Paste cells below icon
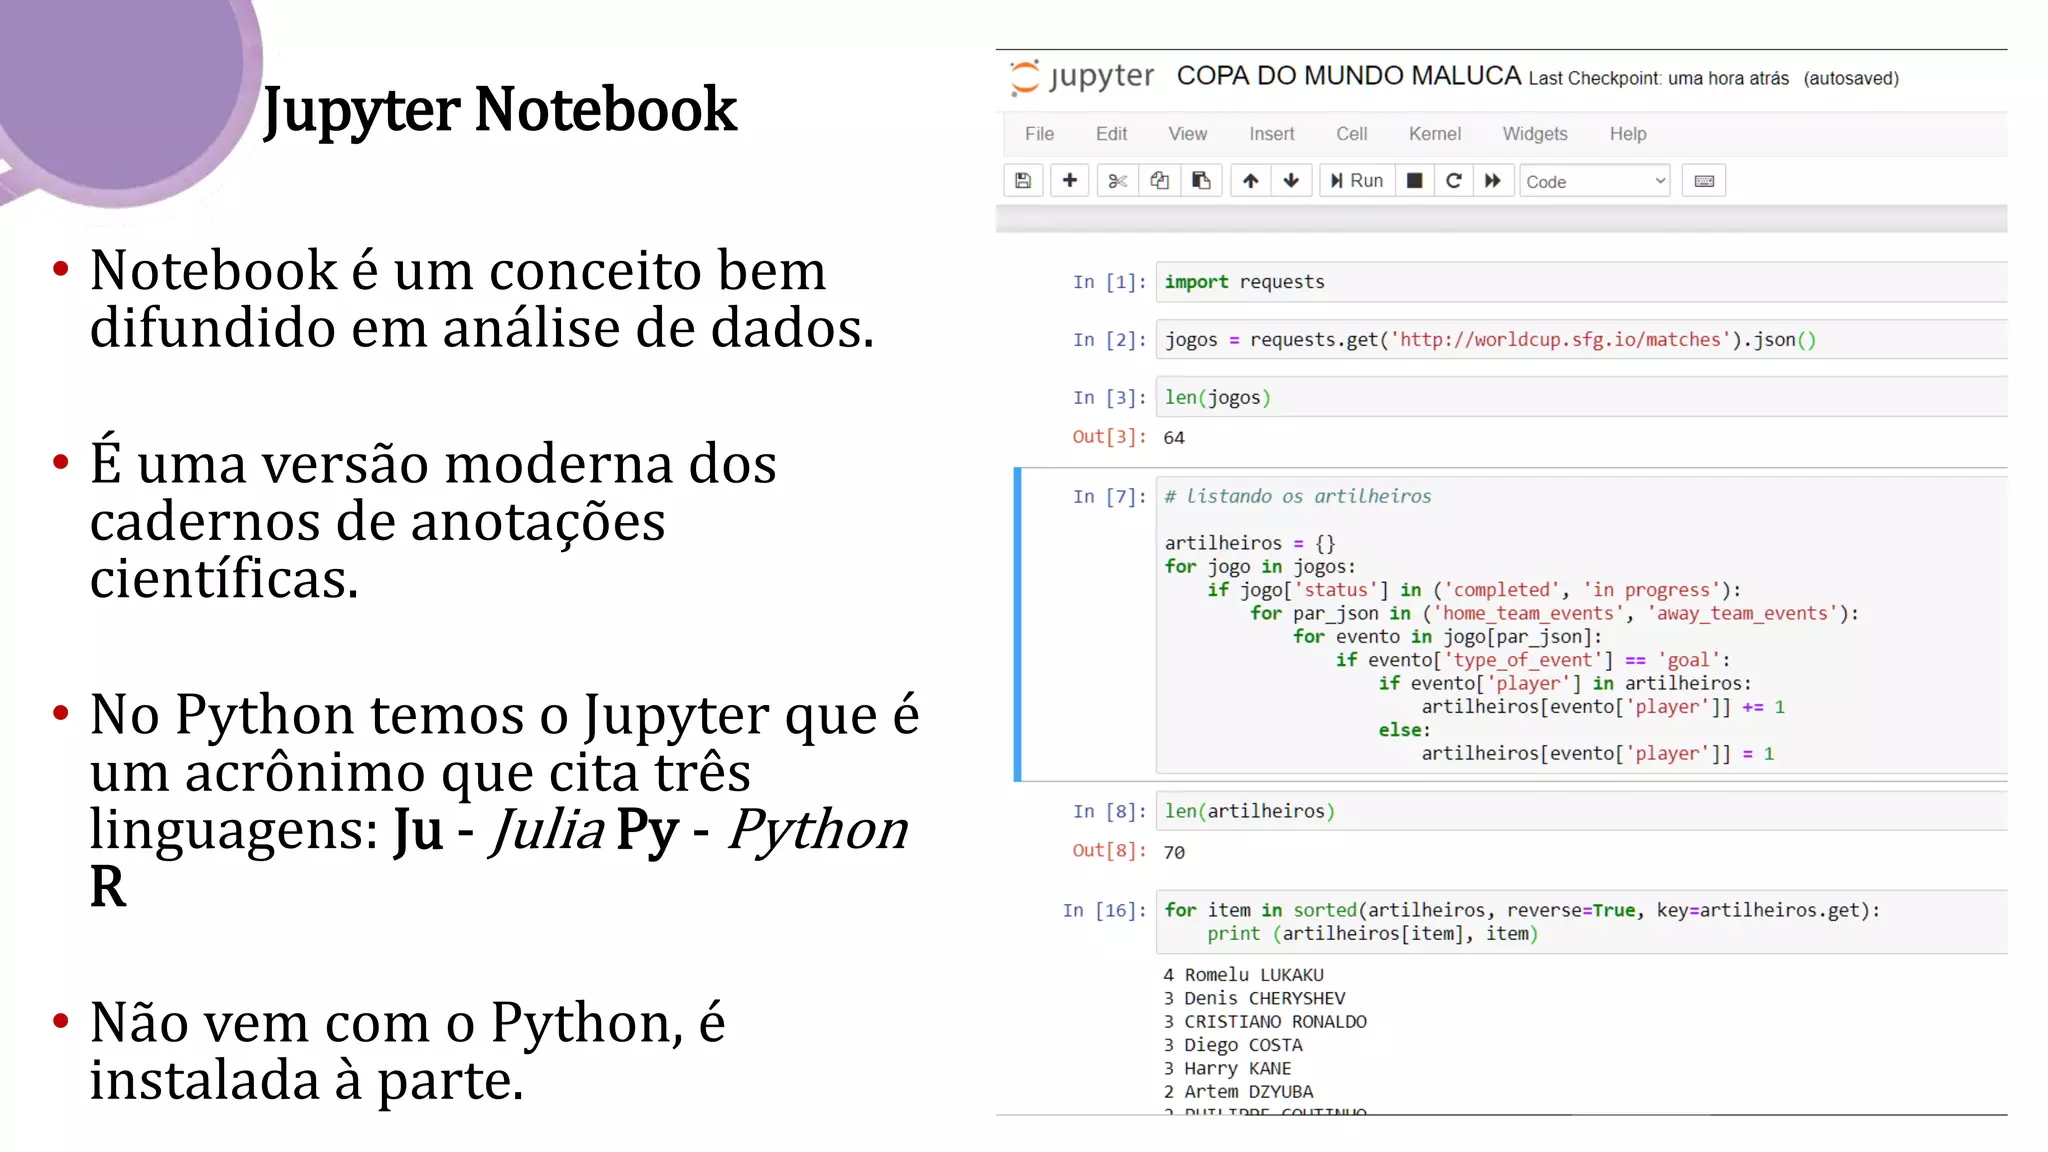Viewport: 2048px width, 1152px height. [1201, 181]
